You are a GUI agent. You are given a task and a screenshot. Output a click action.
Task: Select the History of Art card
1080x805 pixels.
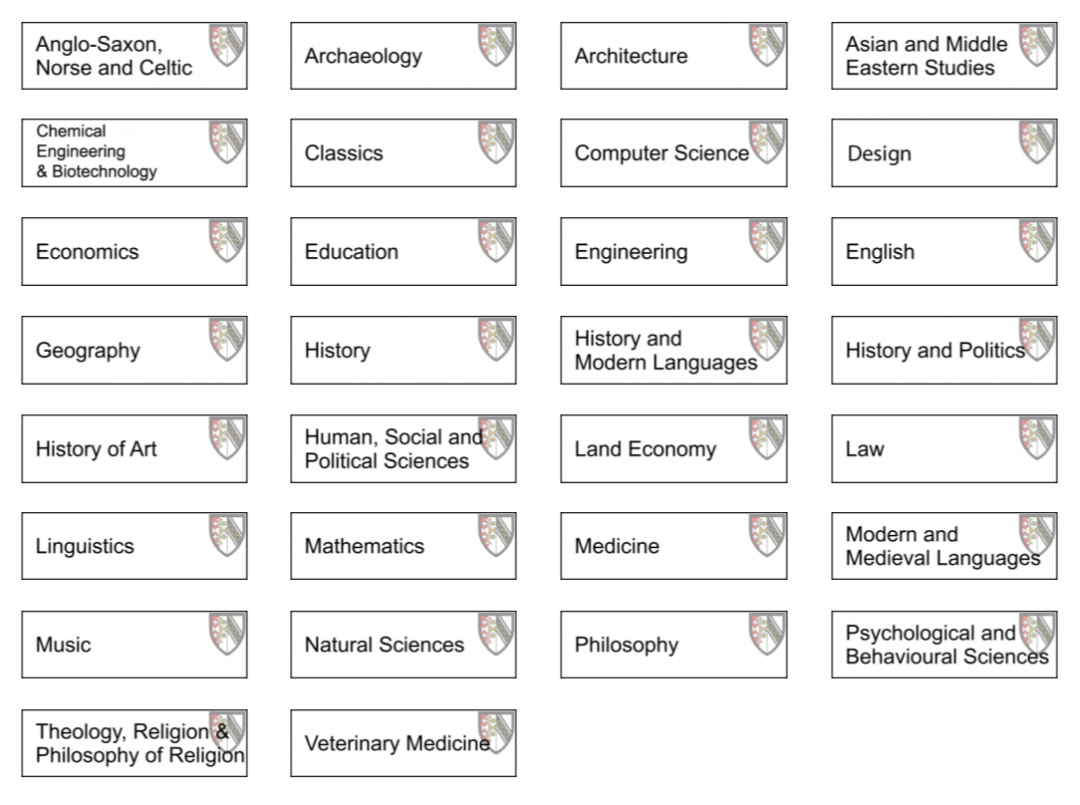134,448
